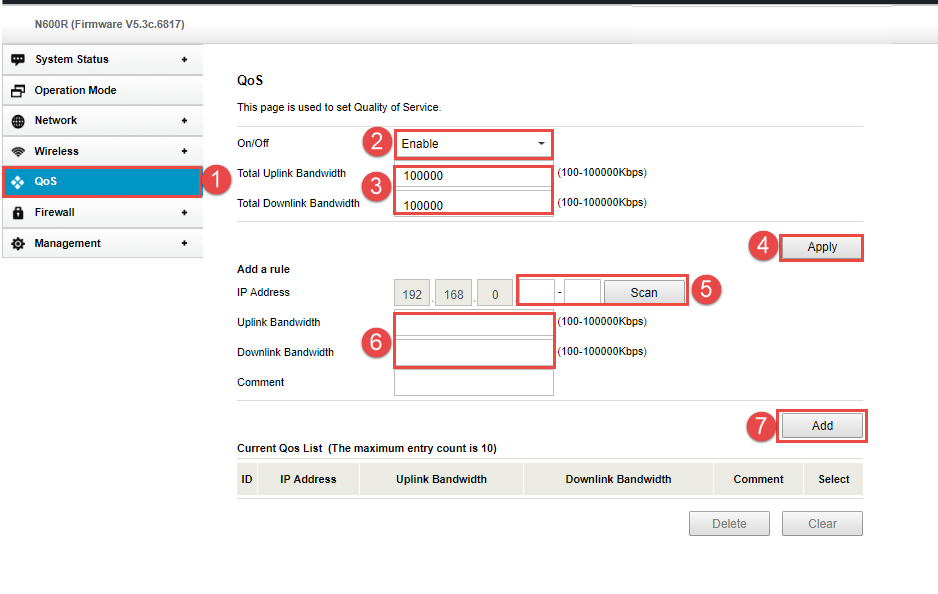This screenshot has height=594, width=938.
Task: Click the N600R firmware version text
Action: [x=109, y=25]
